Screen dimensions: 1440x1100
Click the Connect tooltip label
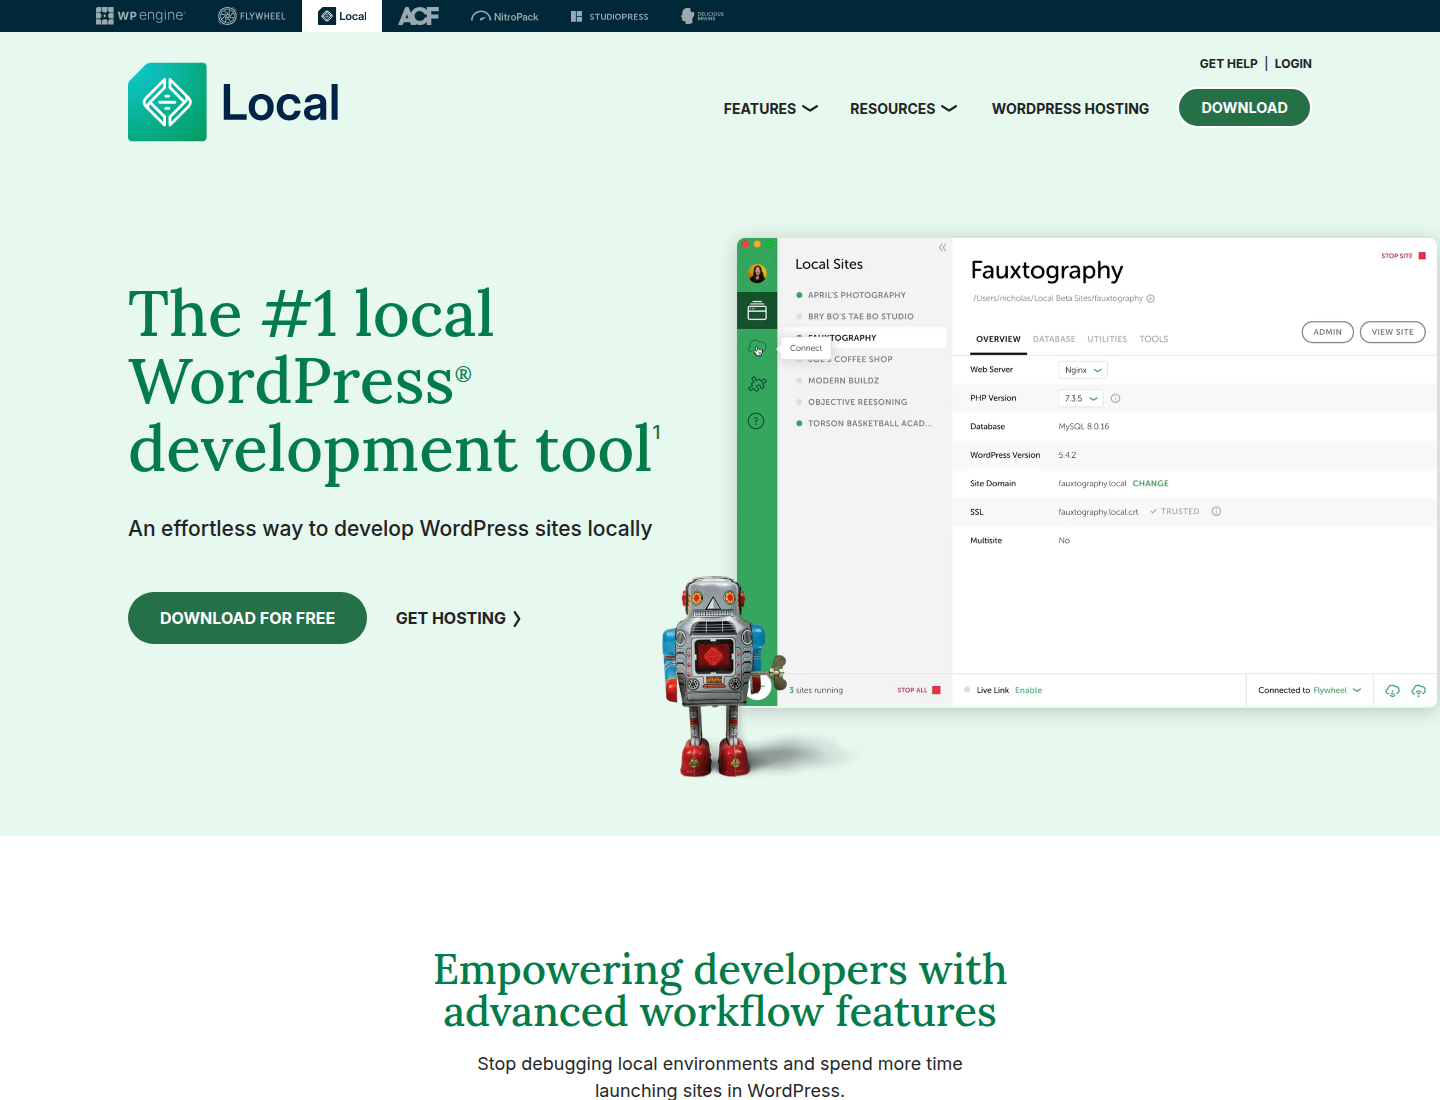pos(806,348)
